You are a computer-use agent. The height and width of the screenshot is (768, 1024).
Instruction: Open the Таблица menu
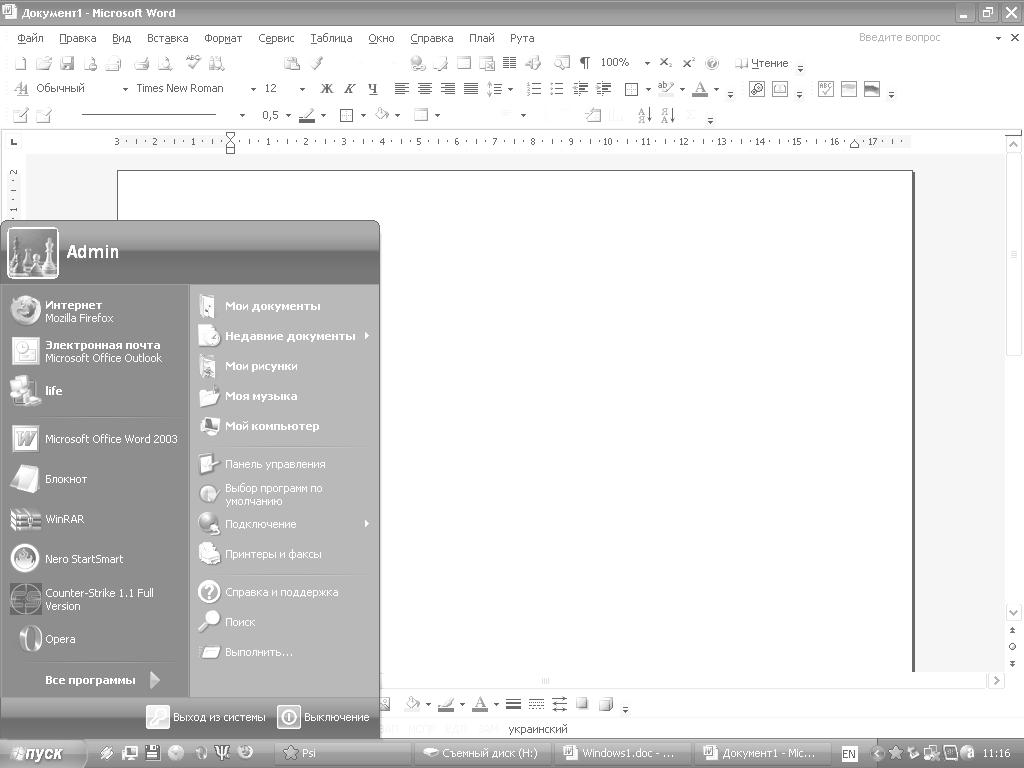tap(331, 39)
